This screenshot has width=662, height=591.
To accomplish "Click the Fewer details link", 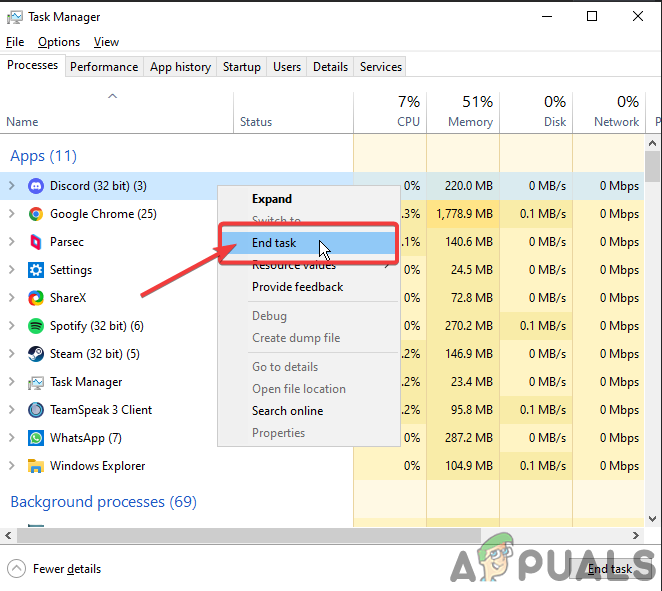I will point(67,569).
